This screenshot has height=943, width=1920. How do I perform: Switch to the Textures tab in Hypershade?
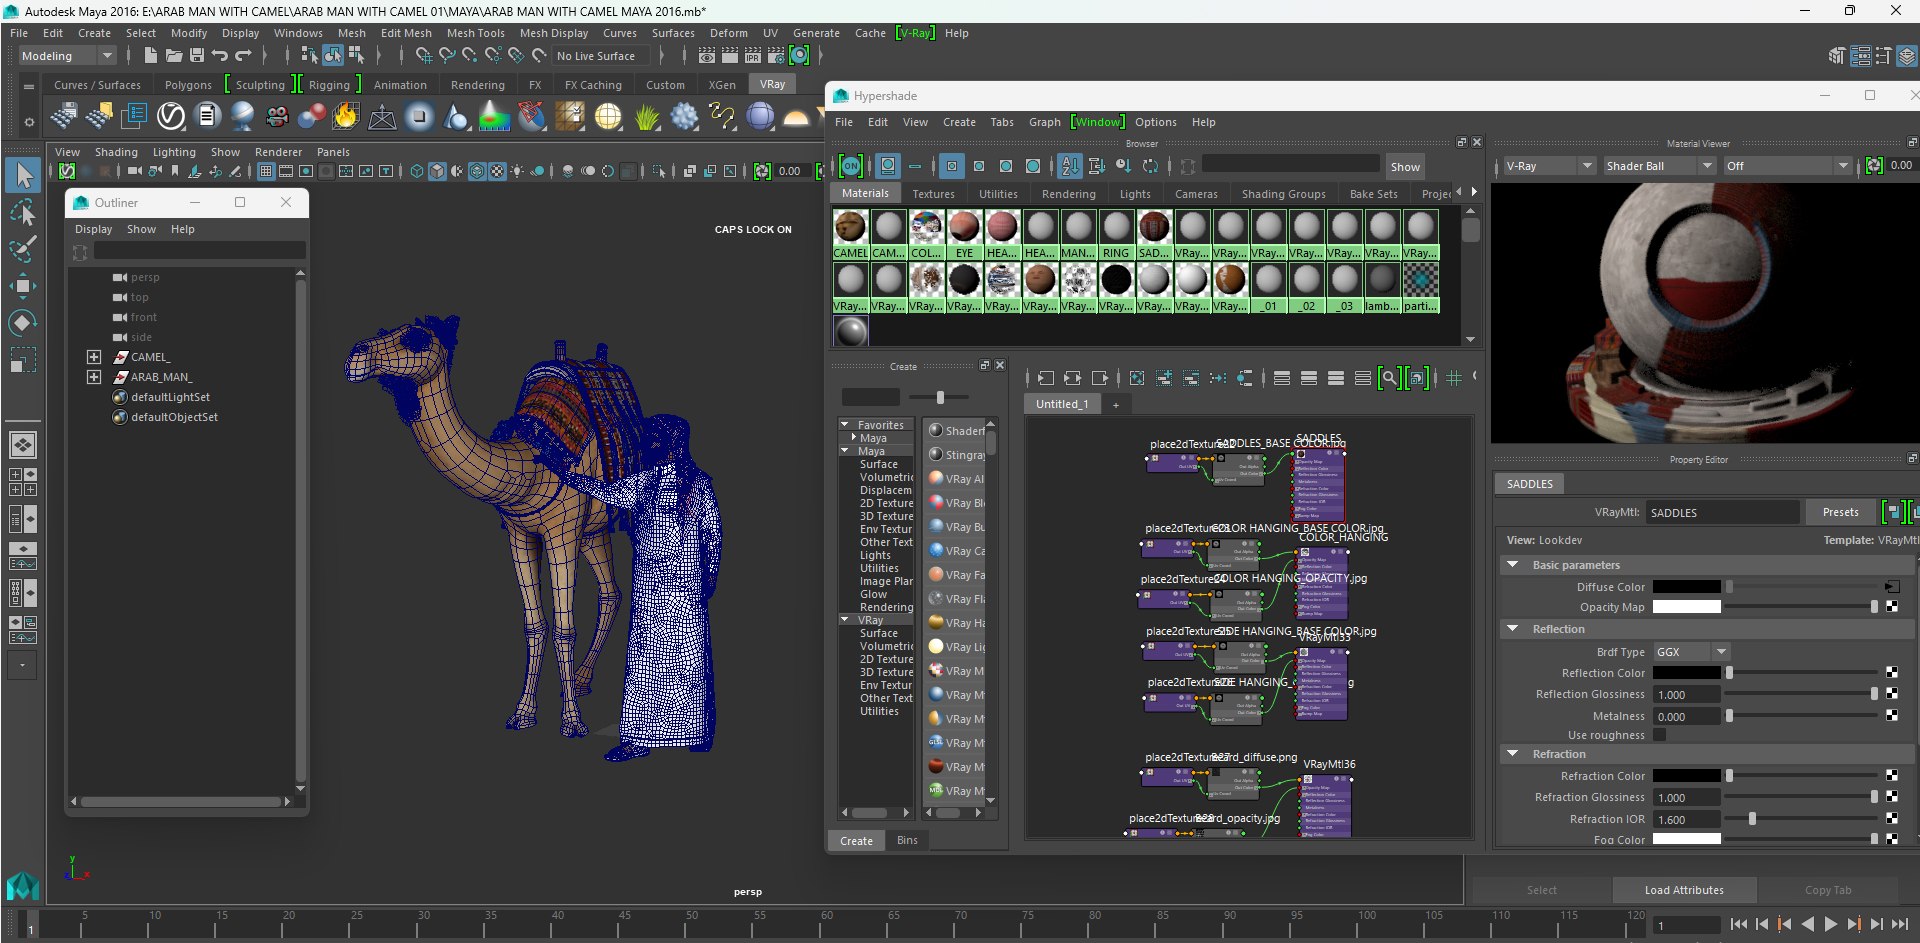933,194
